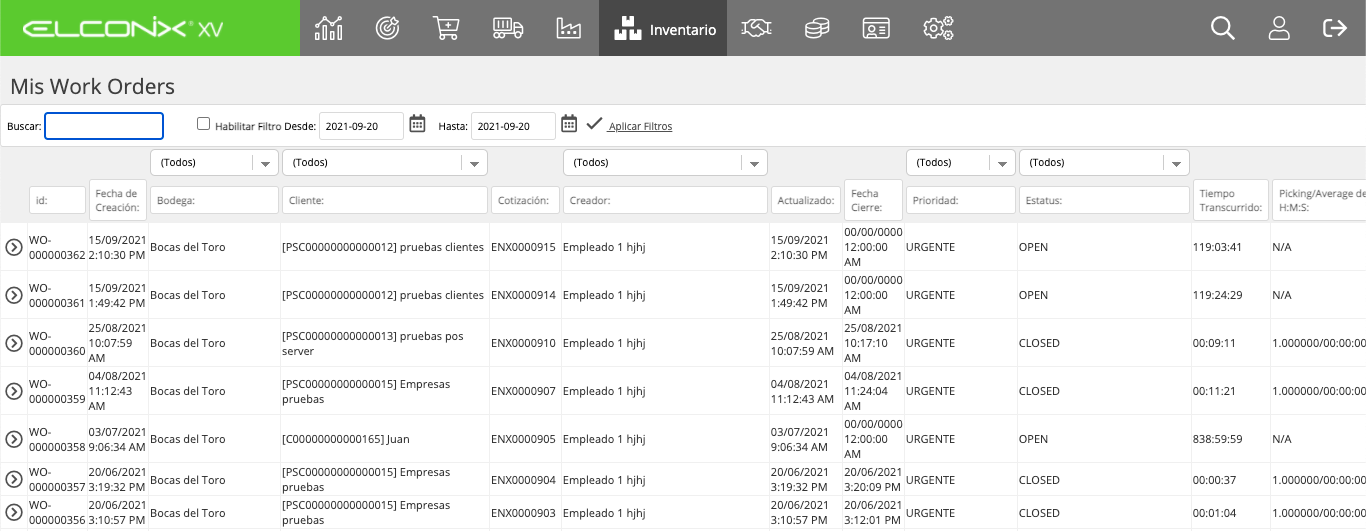
Task: Open the analytics chart icon in navbar
Action: click(x=328, y=28)
